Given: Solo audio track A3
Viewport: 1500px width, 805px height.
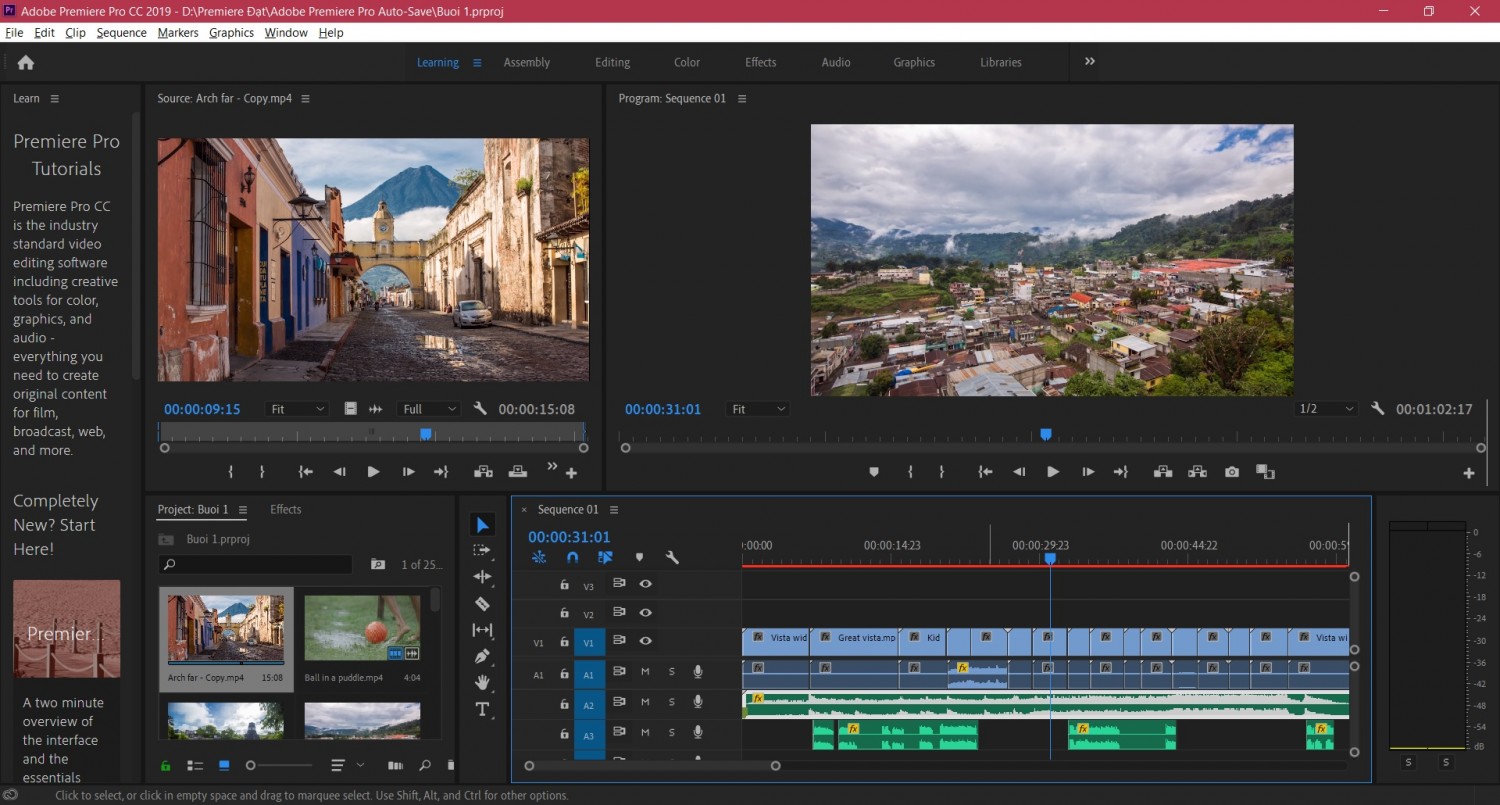Looking at the screenshot, I should click(x=672, y=733).
